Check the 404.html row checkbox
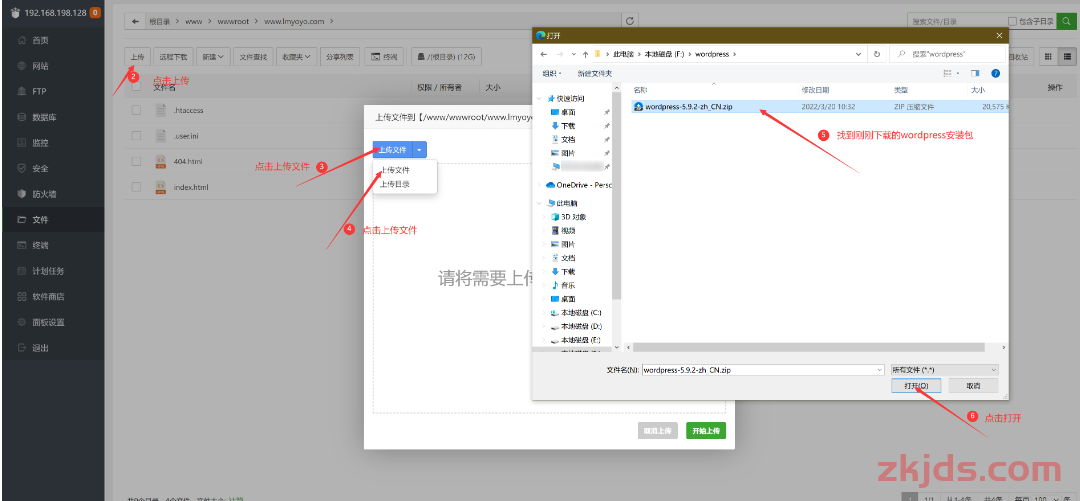1080x501 pixels. 136,161
